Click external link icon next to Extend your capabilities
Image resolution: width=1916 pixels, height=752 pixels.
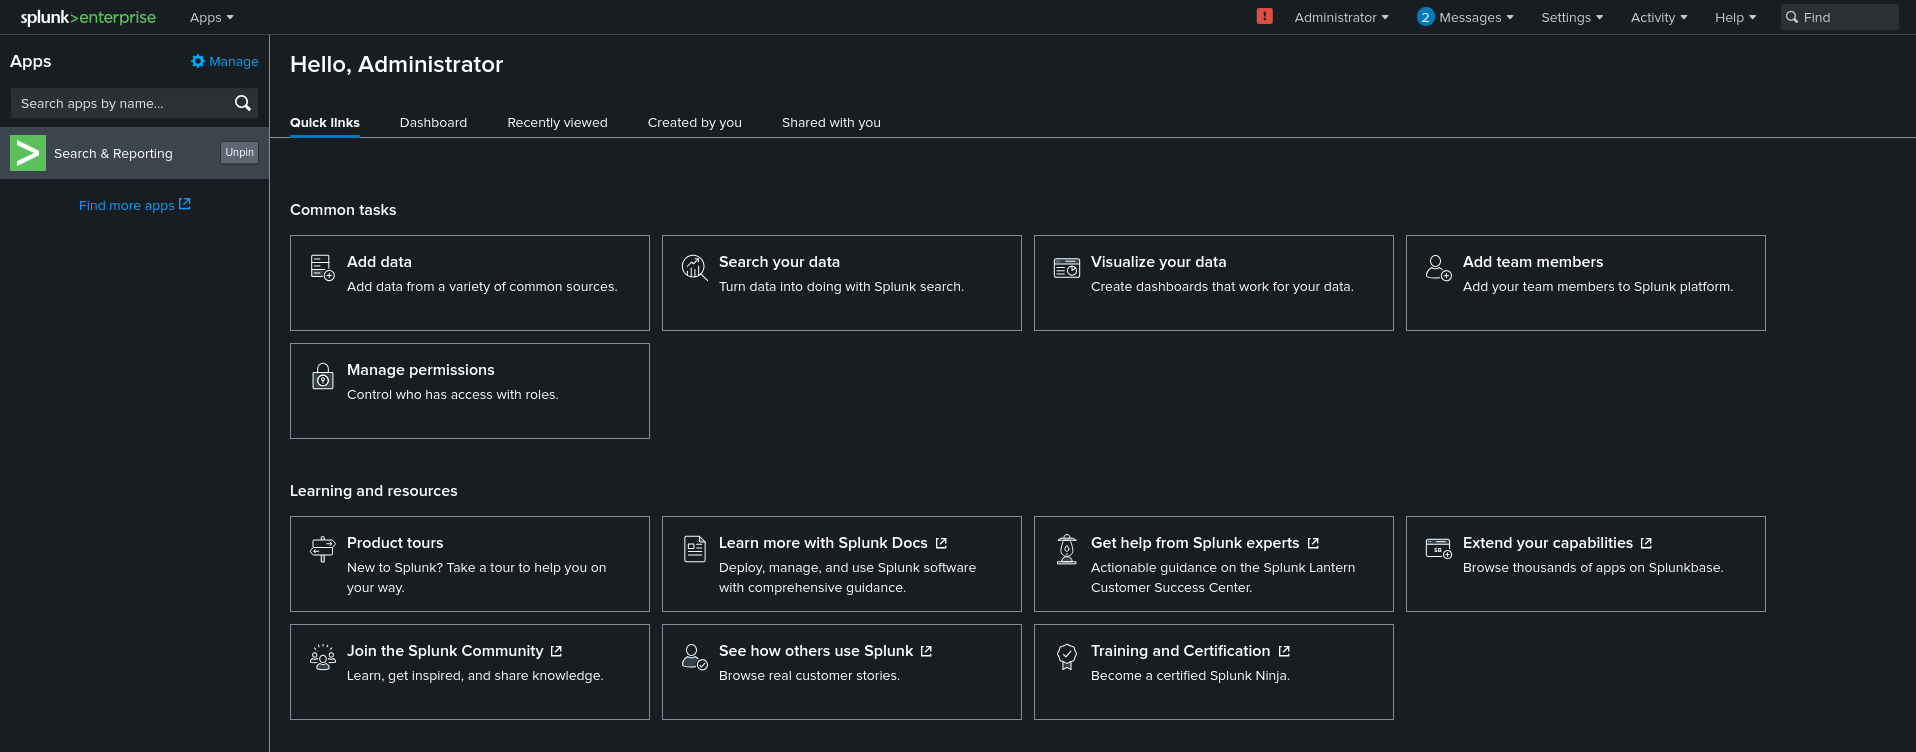pyautogui.click(x=1646, y=543)
